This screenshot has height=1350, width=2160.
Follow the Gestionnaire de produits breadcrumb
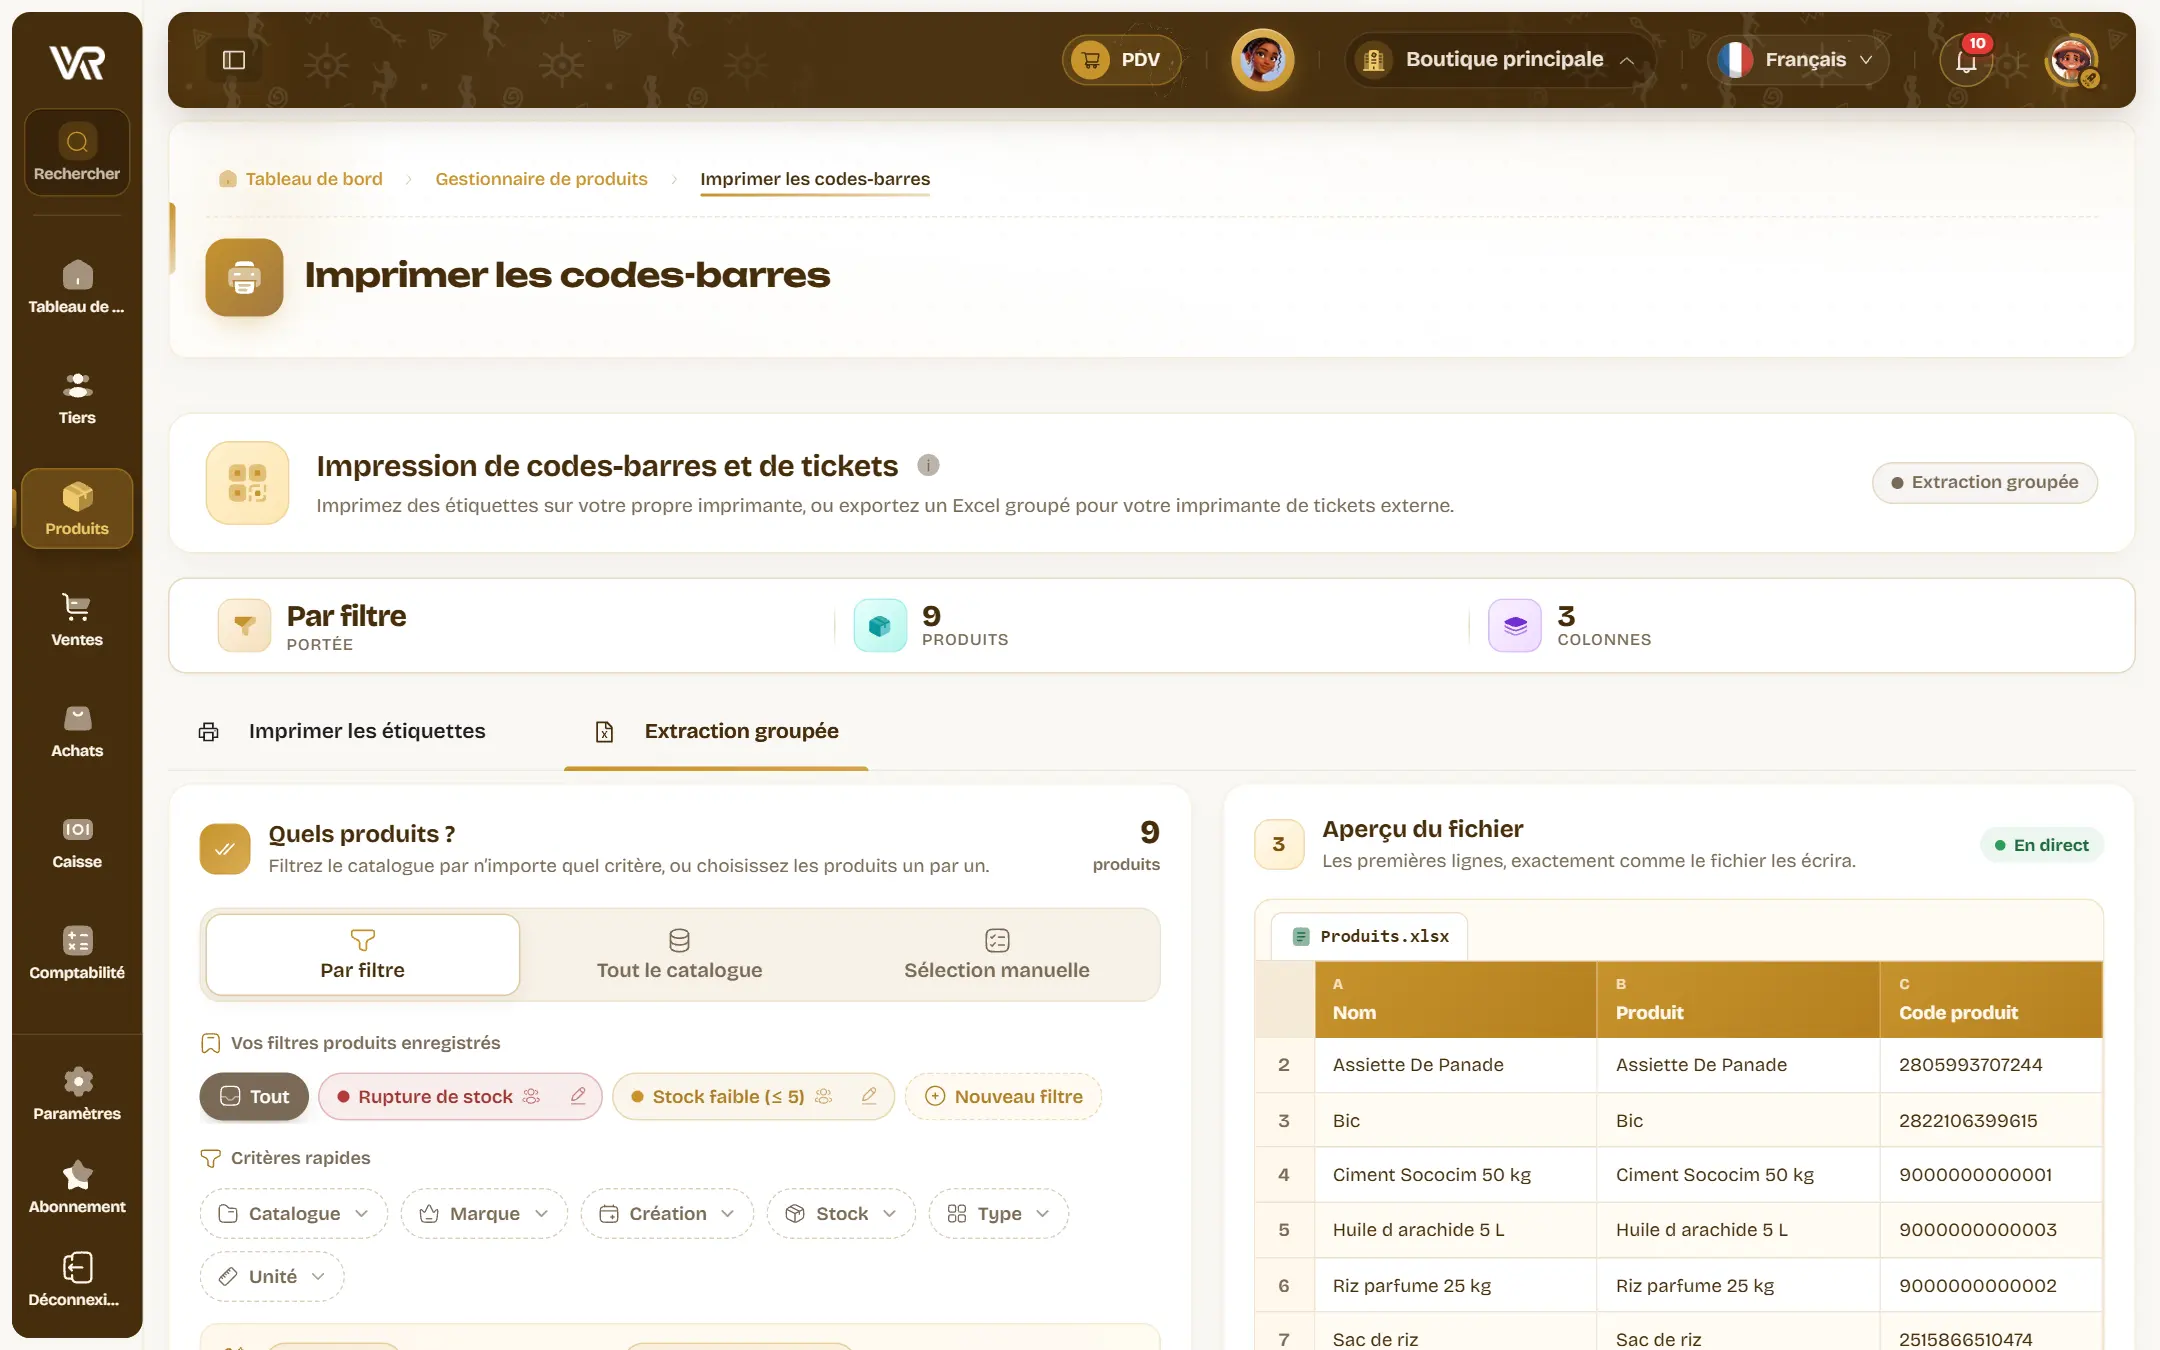(541, 179)
